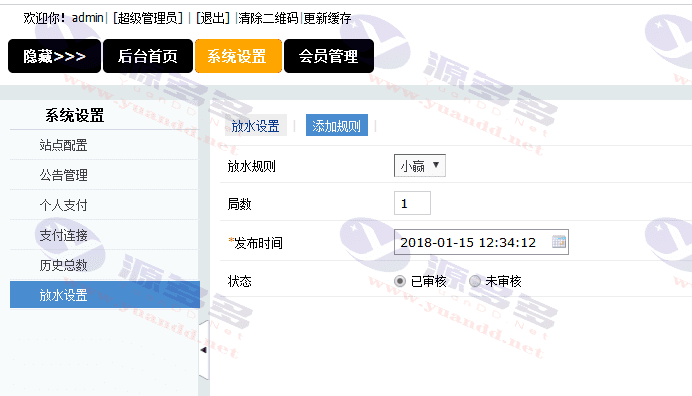
Task: Select the 添加规则 sub-tab
Action: click(x=337, y=126)
